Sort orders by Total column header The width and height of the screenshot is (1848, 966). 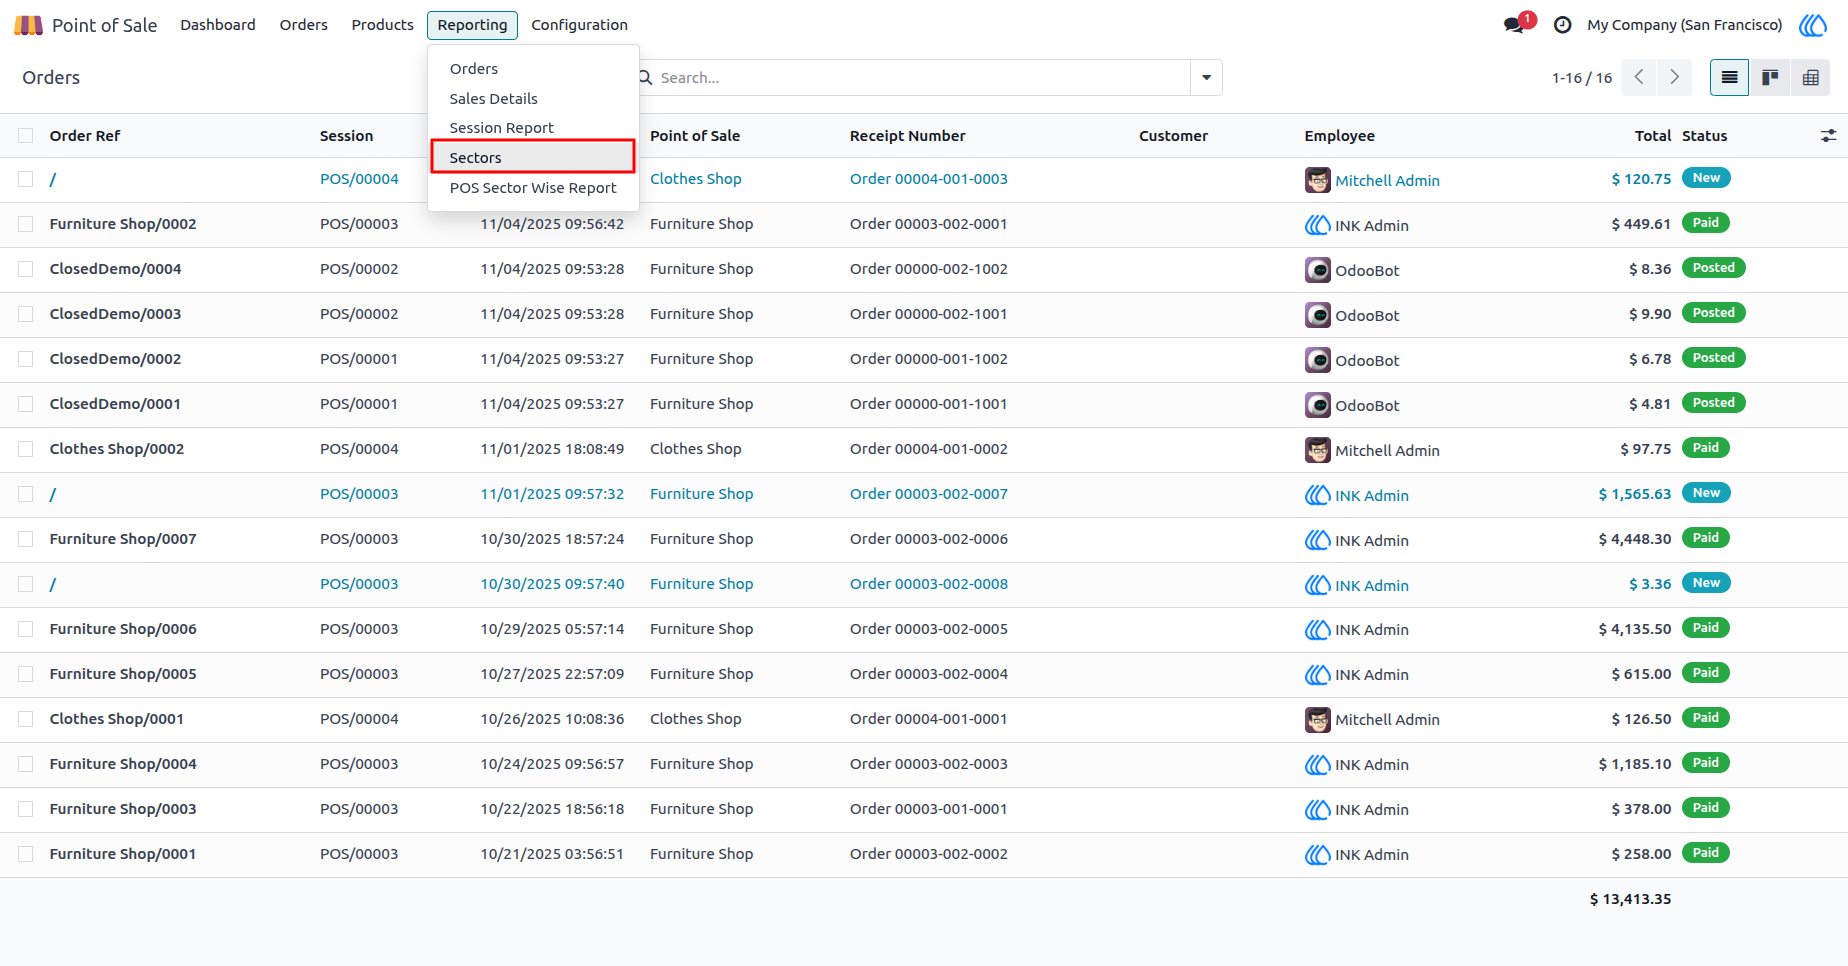1653,136
